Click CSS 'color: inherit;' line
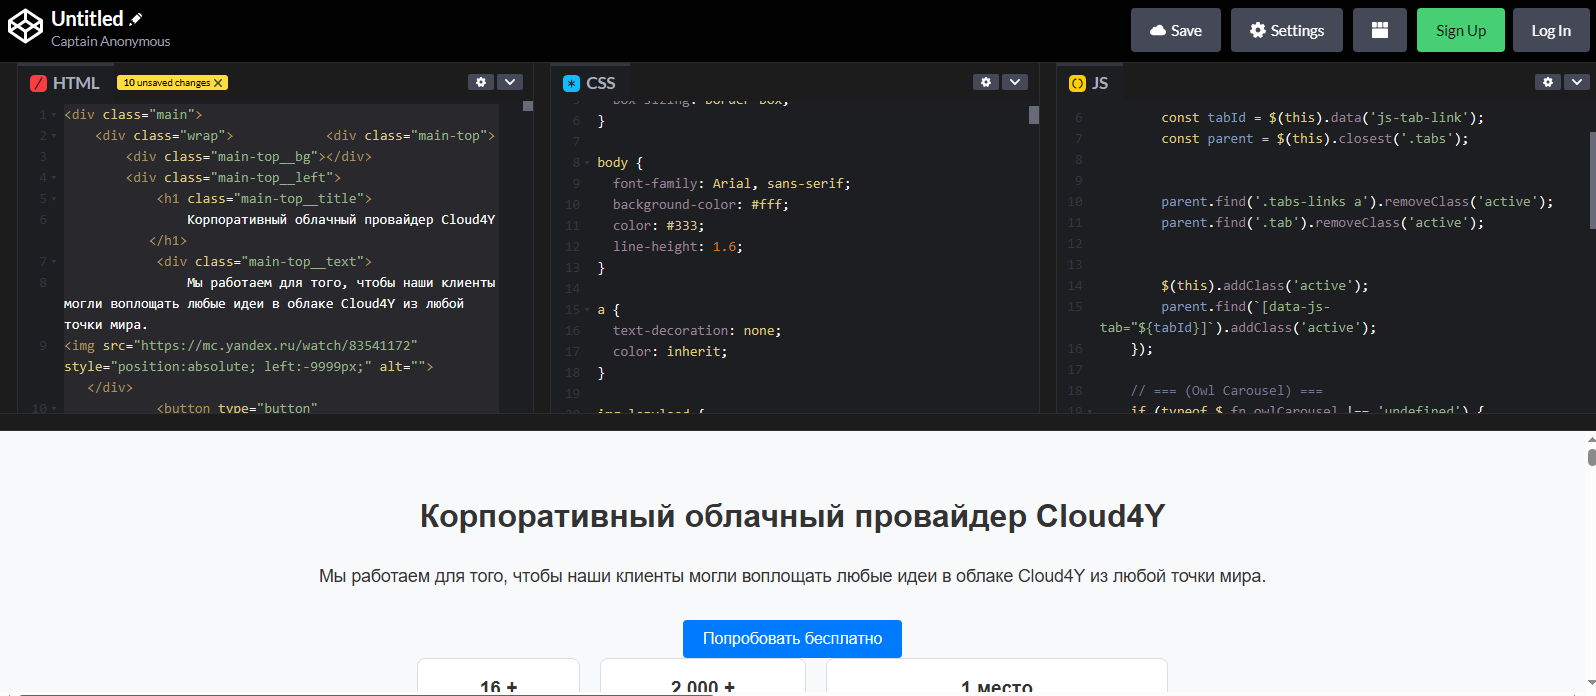Screen dimensions: 1596x696 point(670,352)
